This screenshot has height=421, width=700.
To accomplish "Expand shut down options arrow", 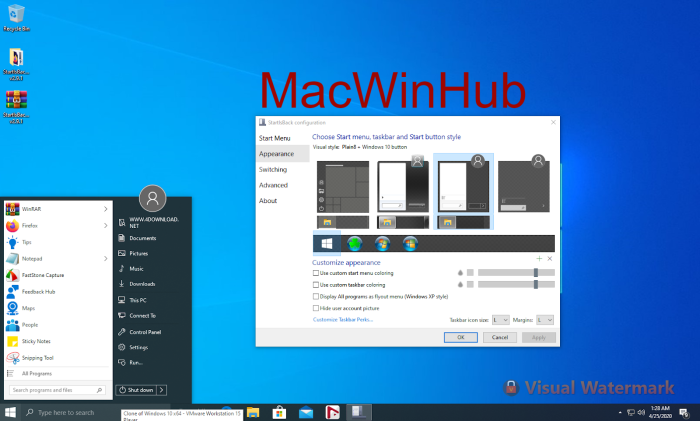I will tap(162, 390).
